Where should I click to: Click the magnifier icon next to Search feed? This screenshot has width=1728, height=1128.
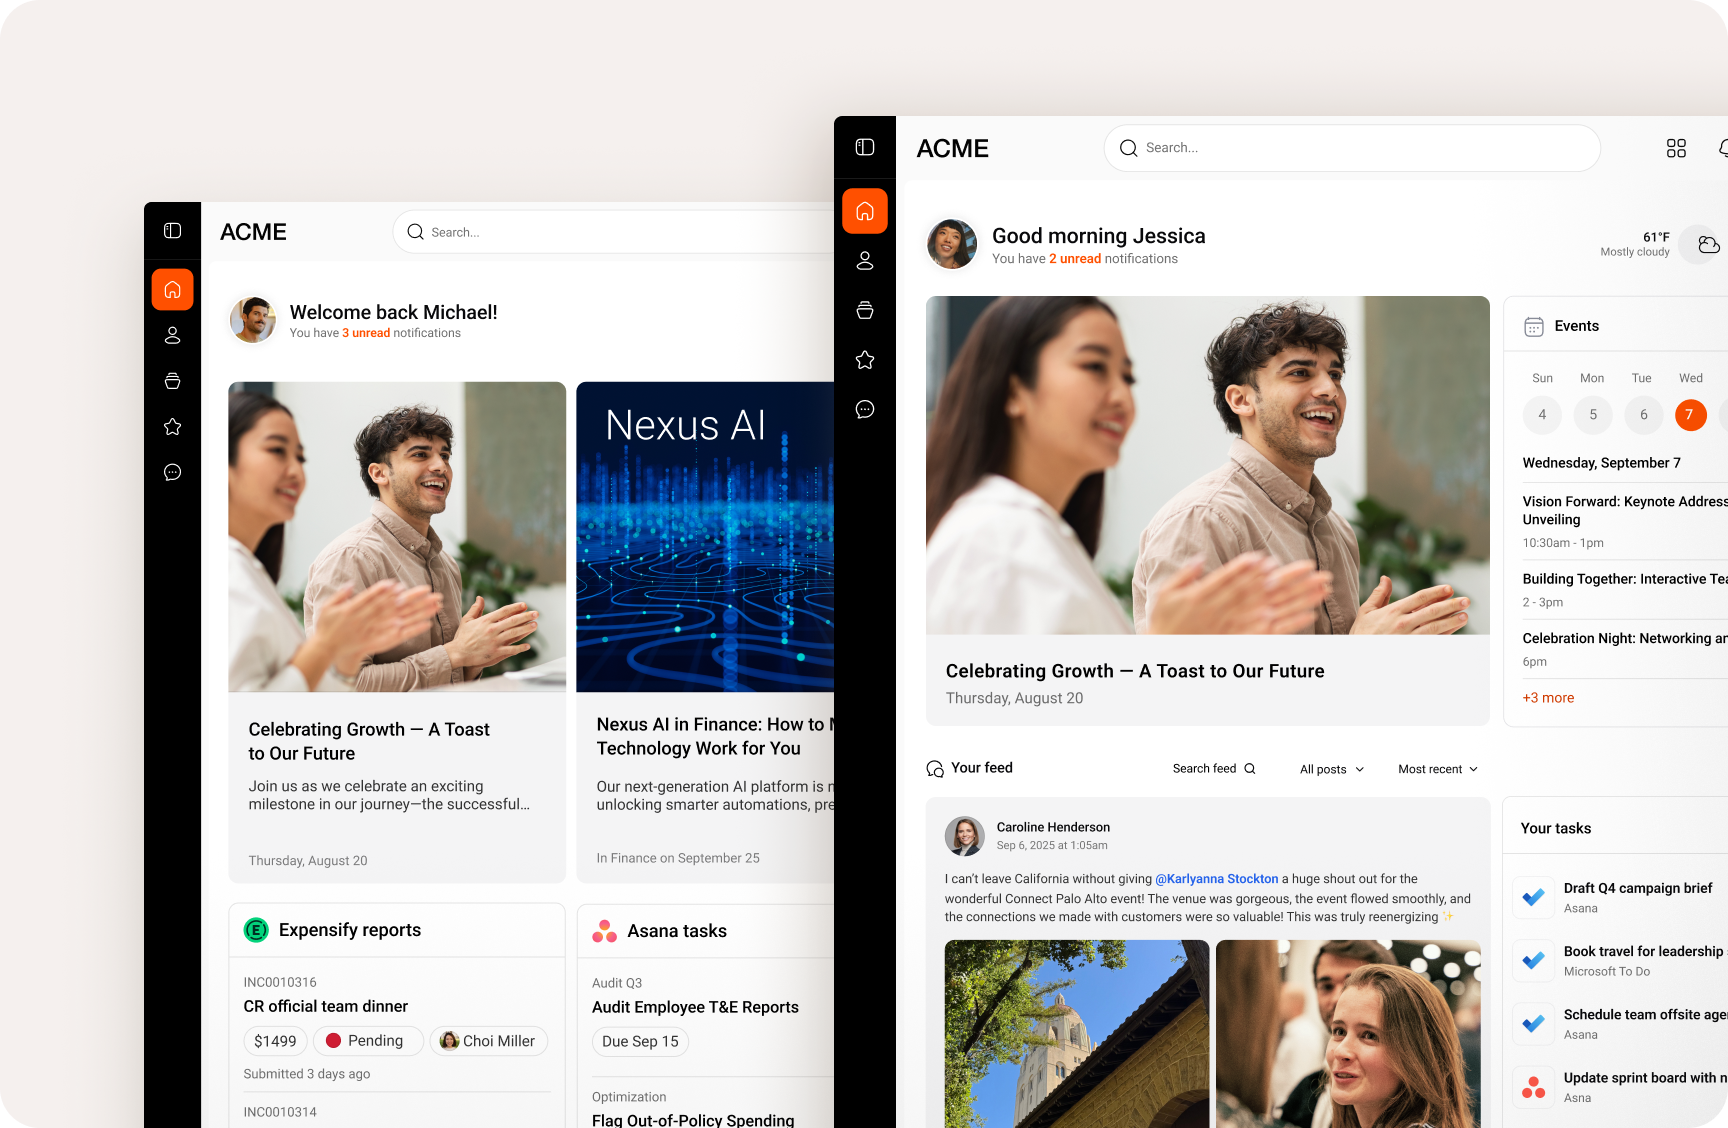[x=1249, y=769]
